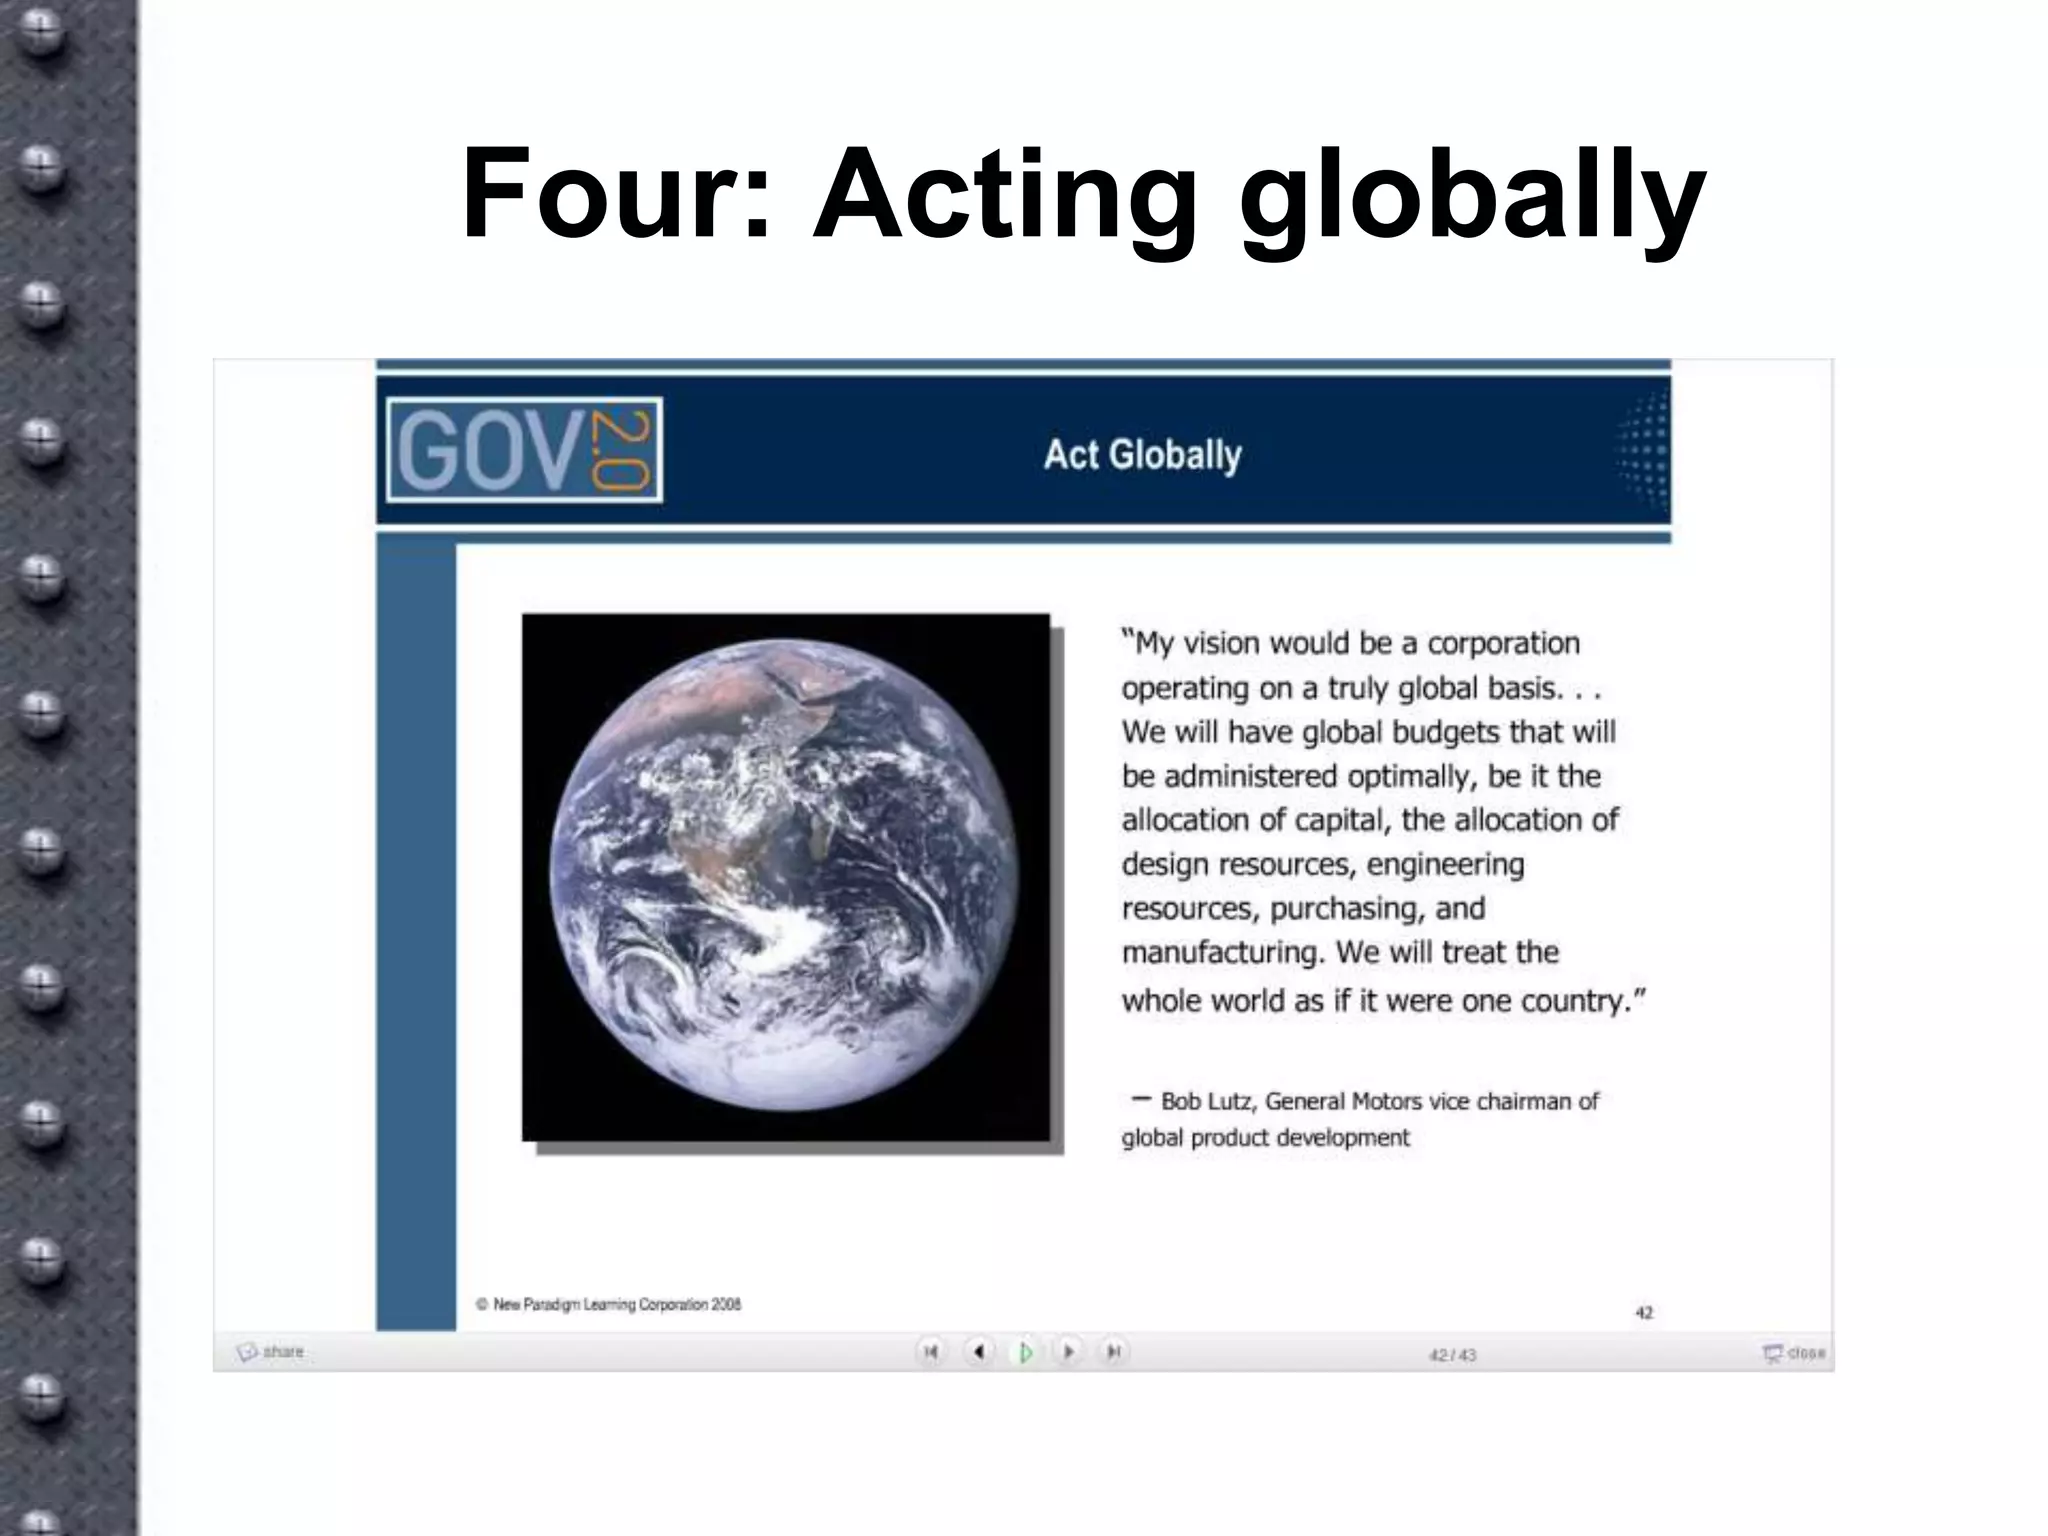Click the close presentation button
Screen dimensions: 2048x1536
(1795, 1353)
